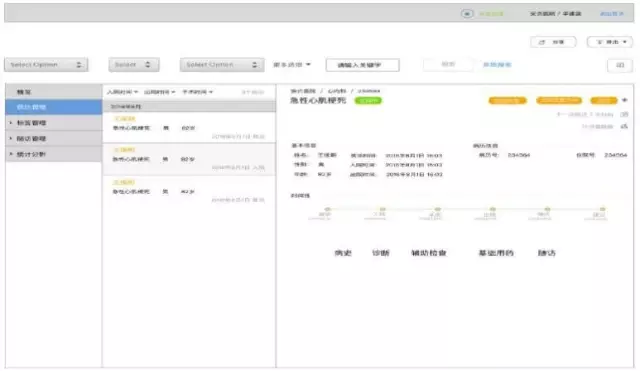This screenshot has width=640, height=371.
Task: Open the export dropdown button at top right
Action: point(610,42)
